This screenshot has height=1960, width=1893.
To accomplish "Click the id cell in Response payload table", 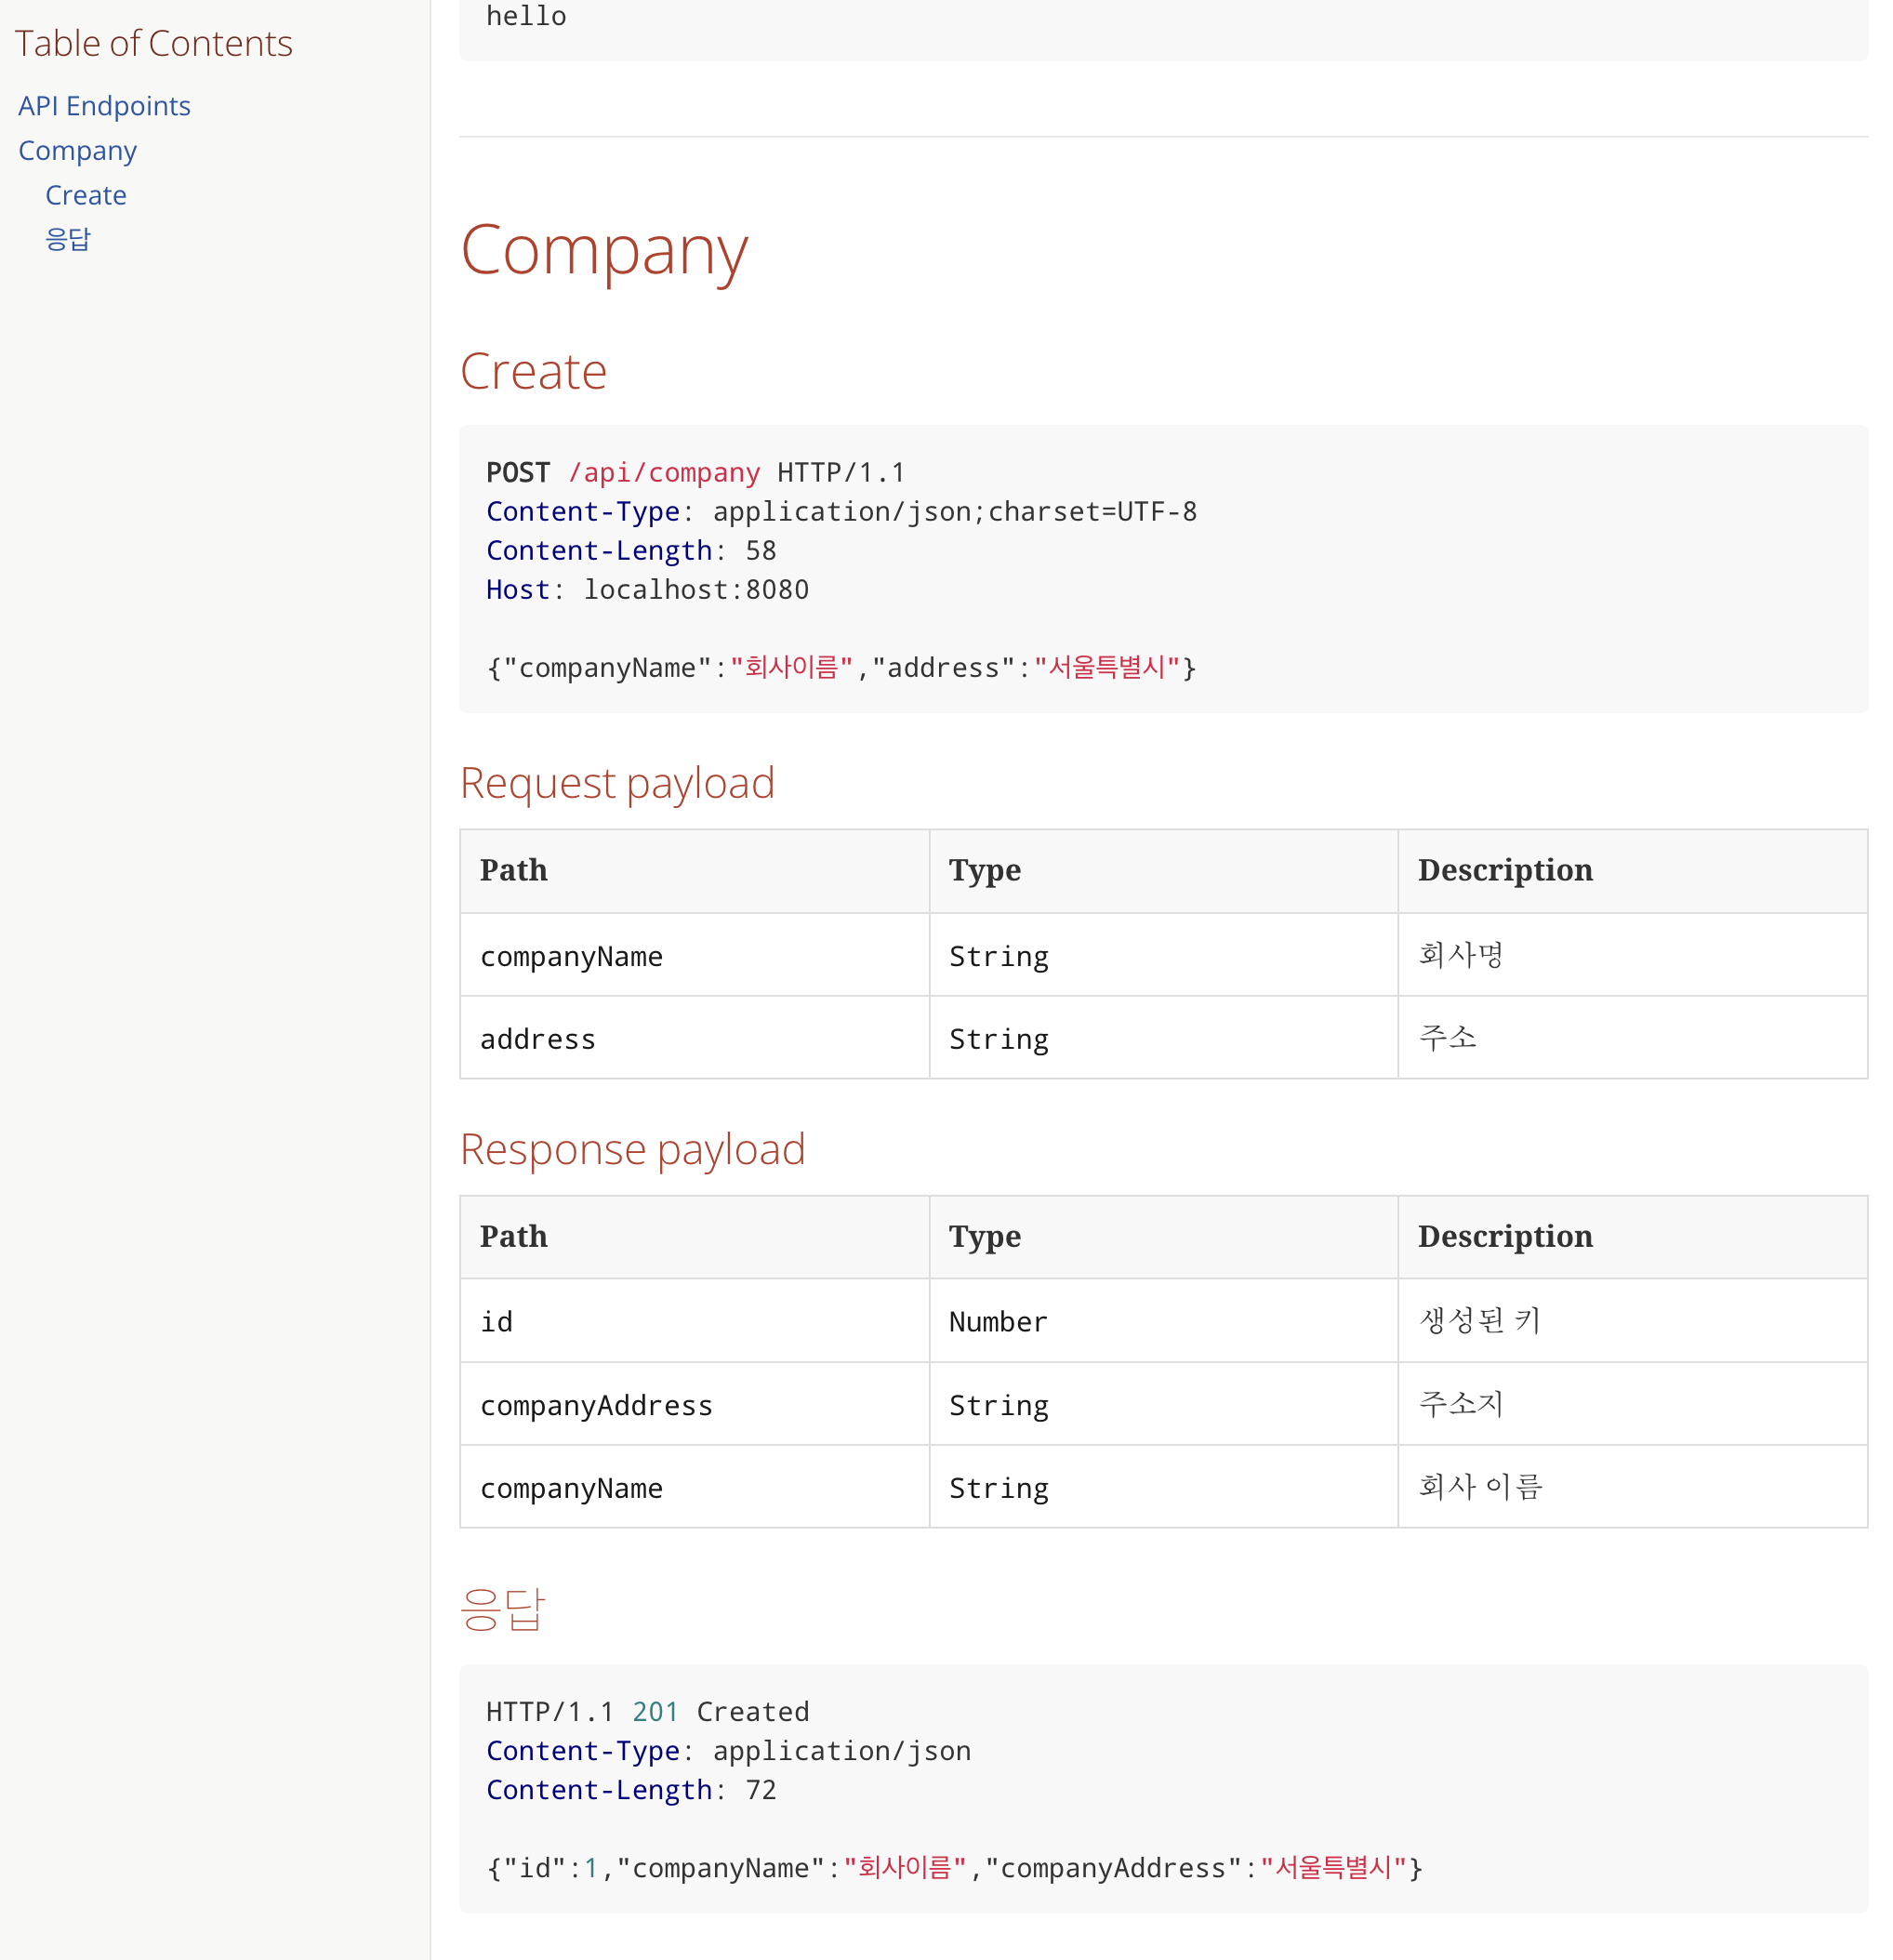I will pos(694,1321).
